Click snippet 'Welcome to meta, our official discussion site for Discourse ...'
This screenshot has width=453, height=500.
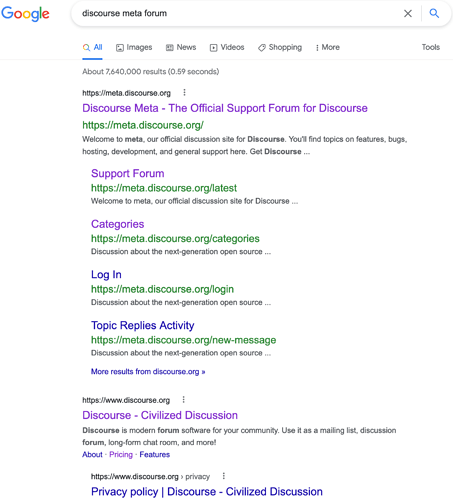click(194, 201)
